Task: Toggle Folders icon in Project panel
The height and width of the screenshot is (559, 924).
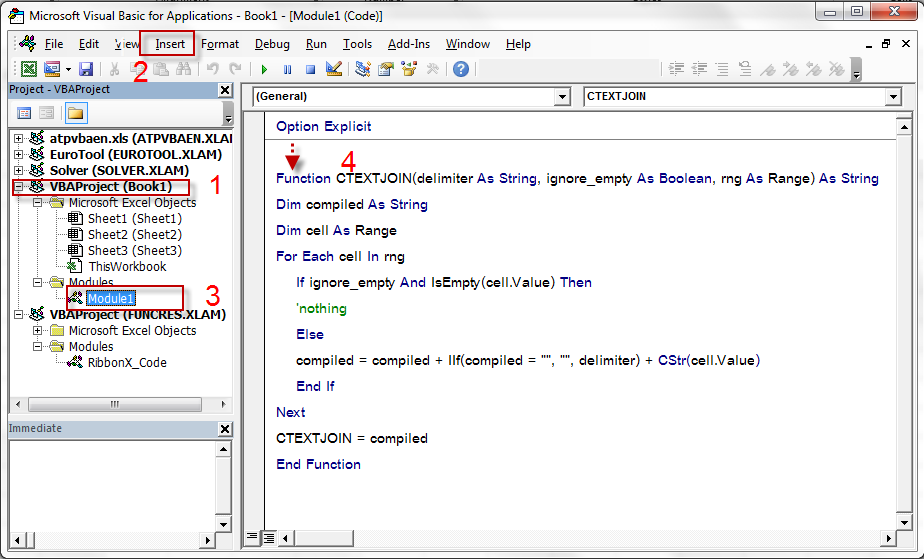Action: pos(75,113)
